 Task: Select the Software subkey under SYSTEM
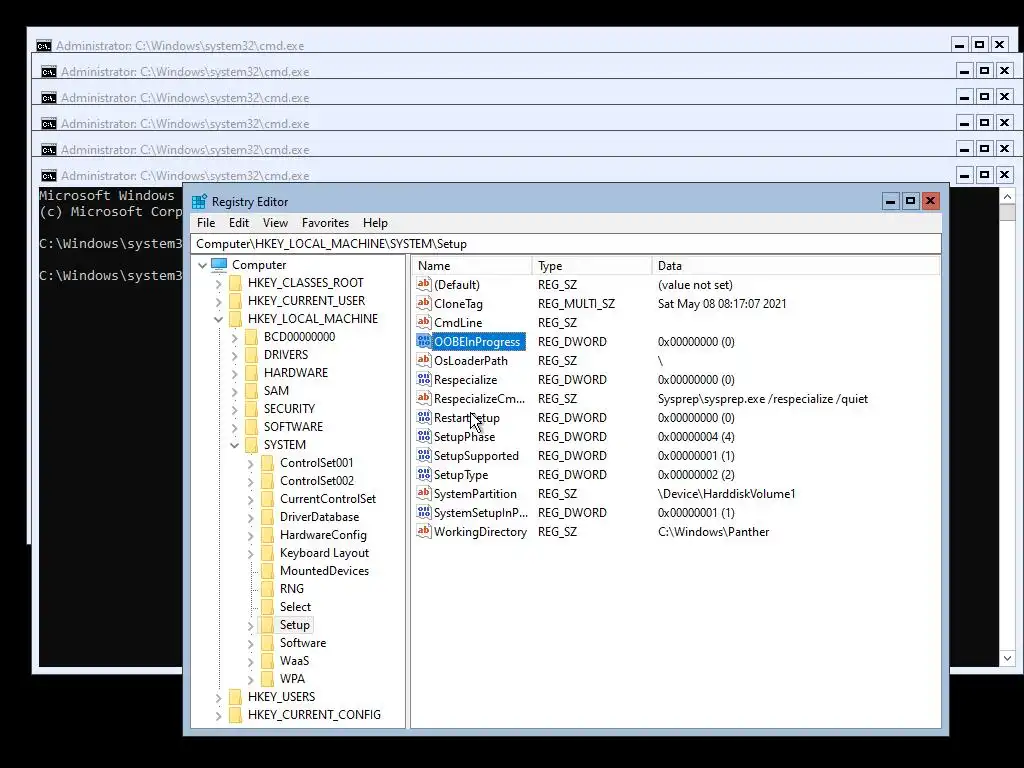tap(302, 643)
